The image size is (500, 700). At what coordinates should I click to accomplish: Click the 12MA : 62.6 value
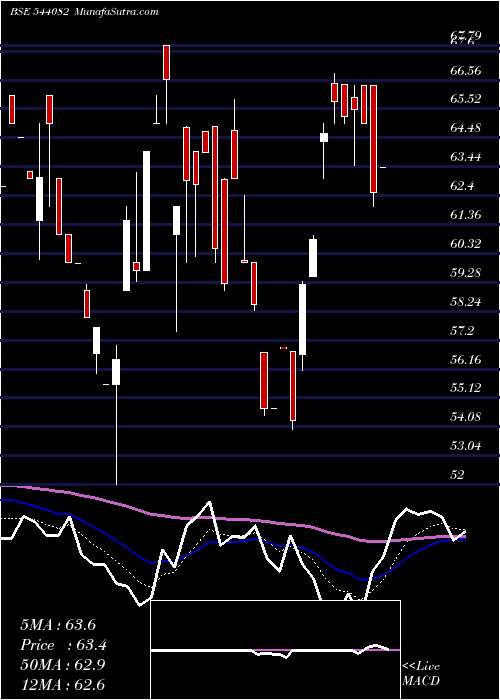click(63, 684)
